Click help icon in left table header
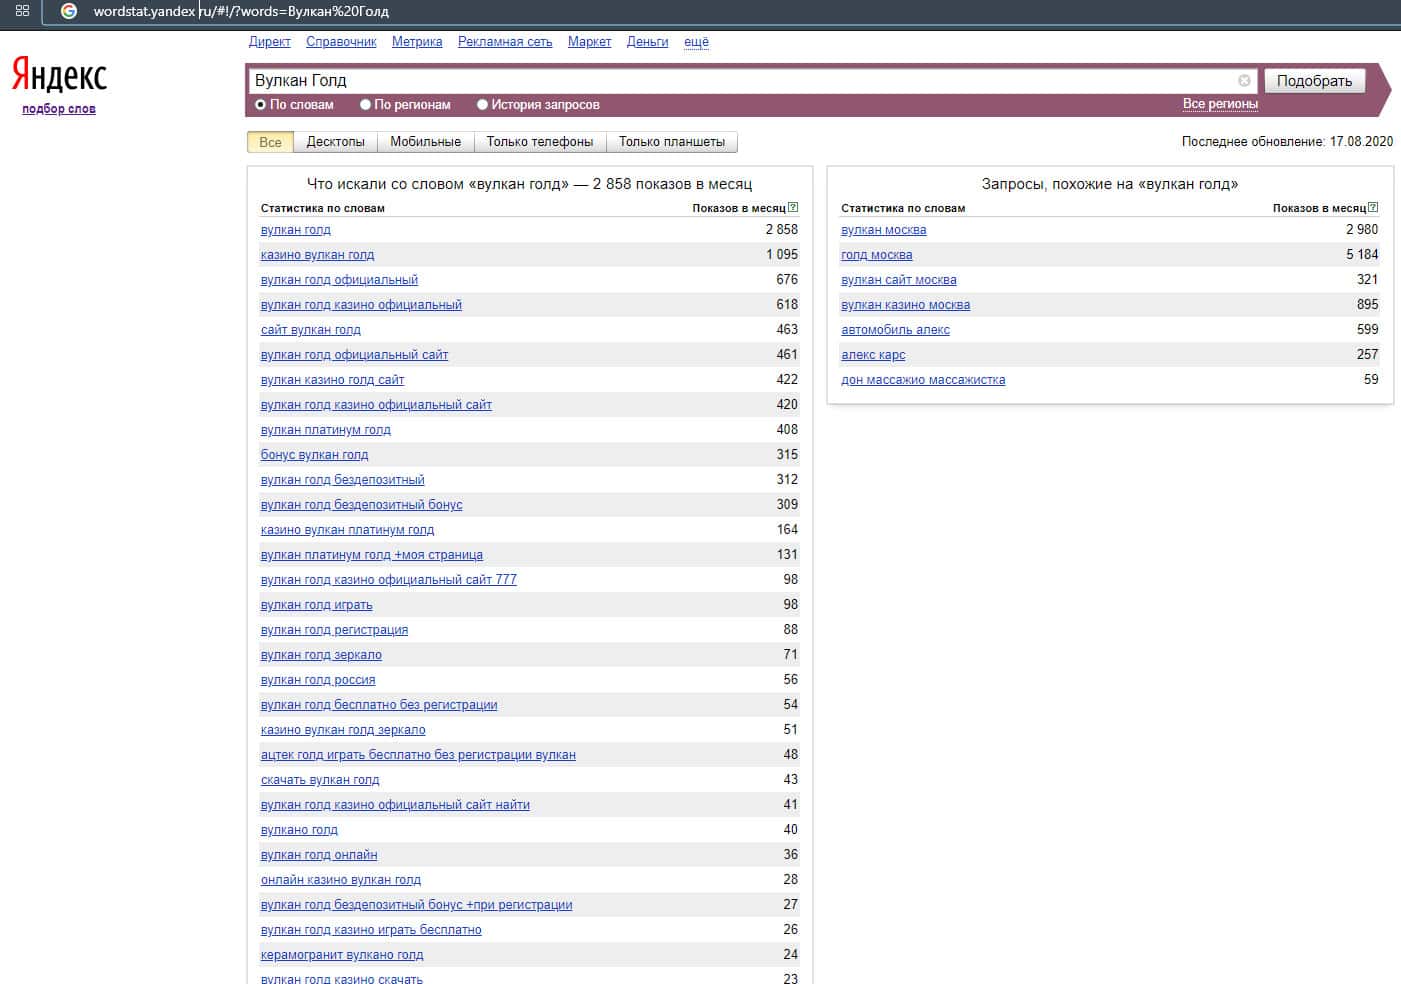This screenshot has width=1401, height=984. [793, 208]
